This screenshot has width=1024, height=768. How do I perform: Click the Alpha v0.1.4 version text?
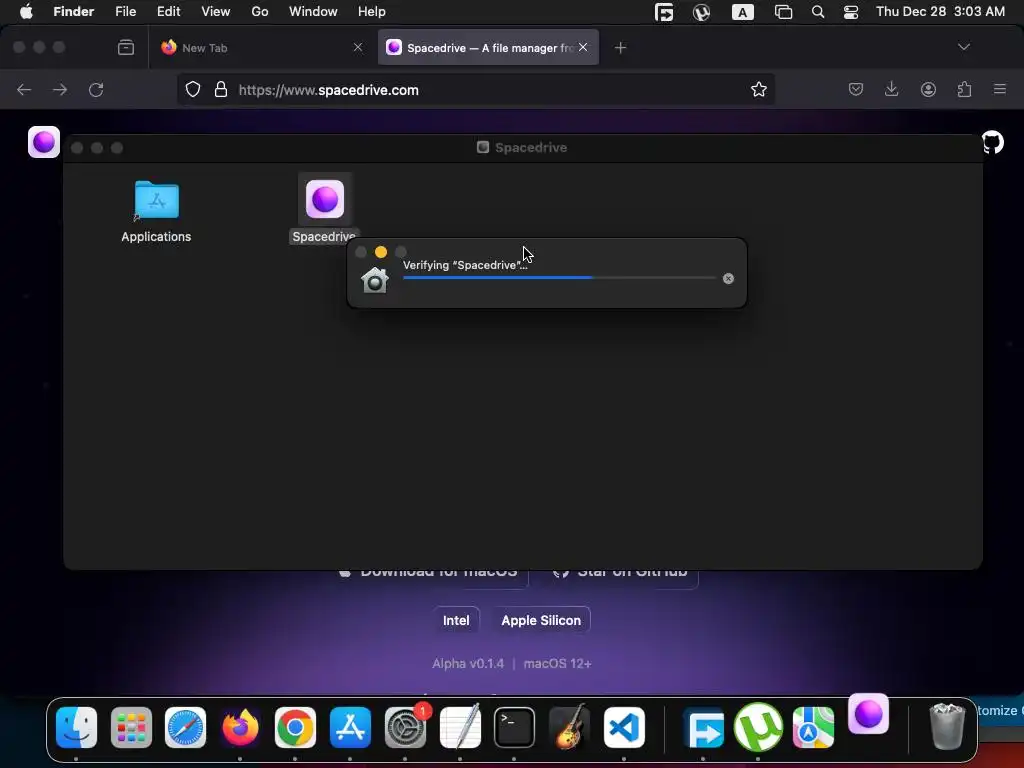[468, 664]
